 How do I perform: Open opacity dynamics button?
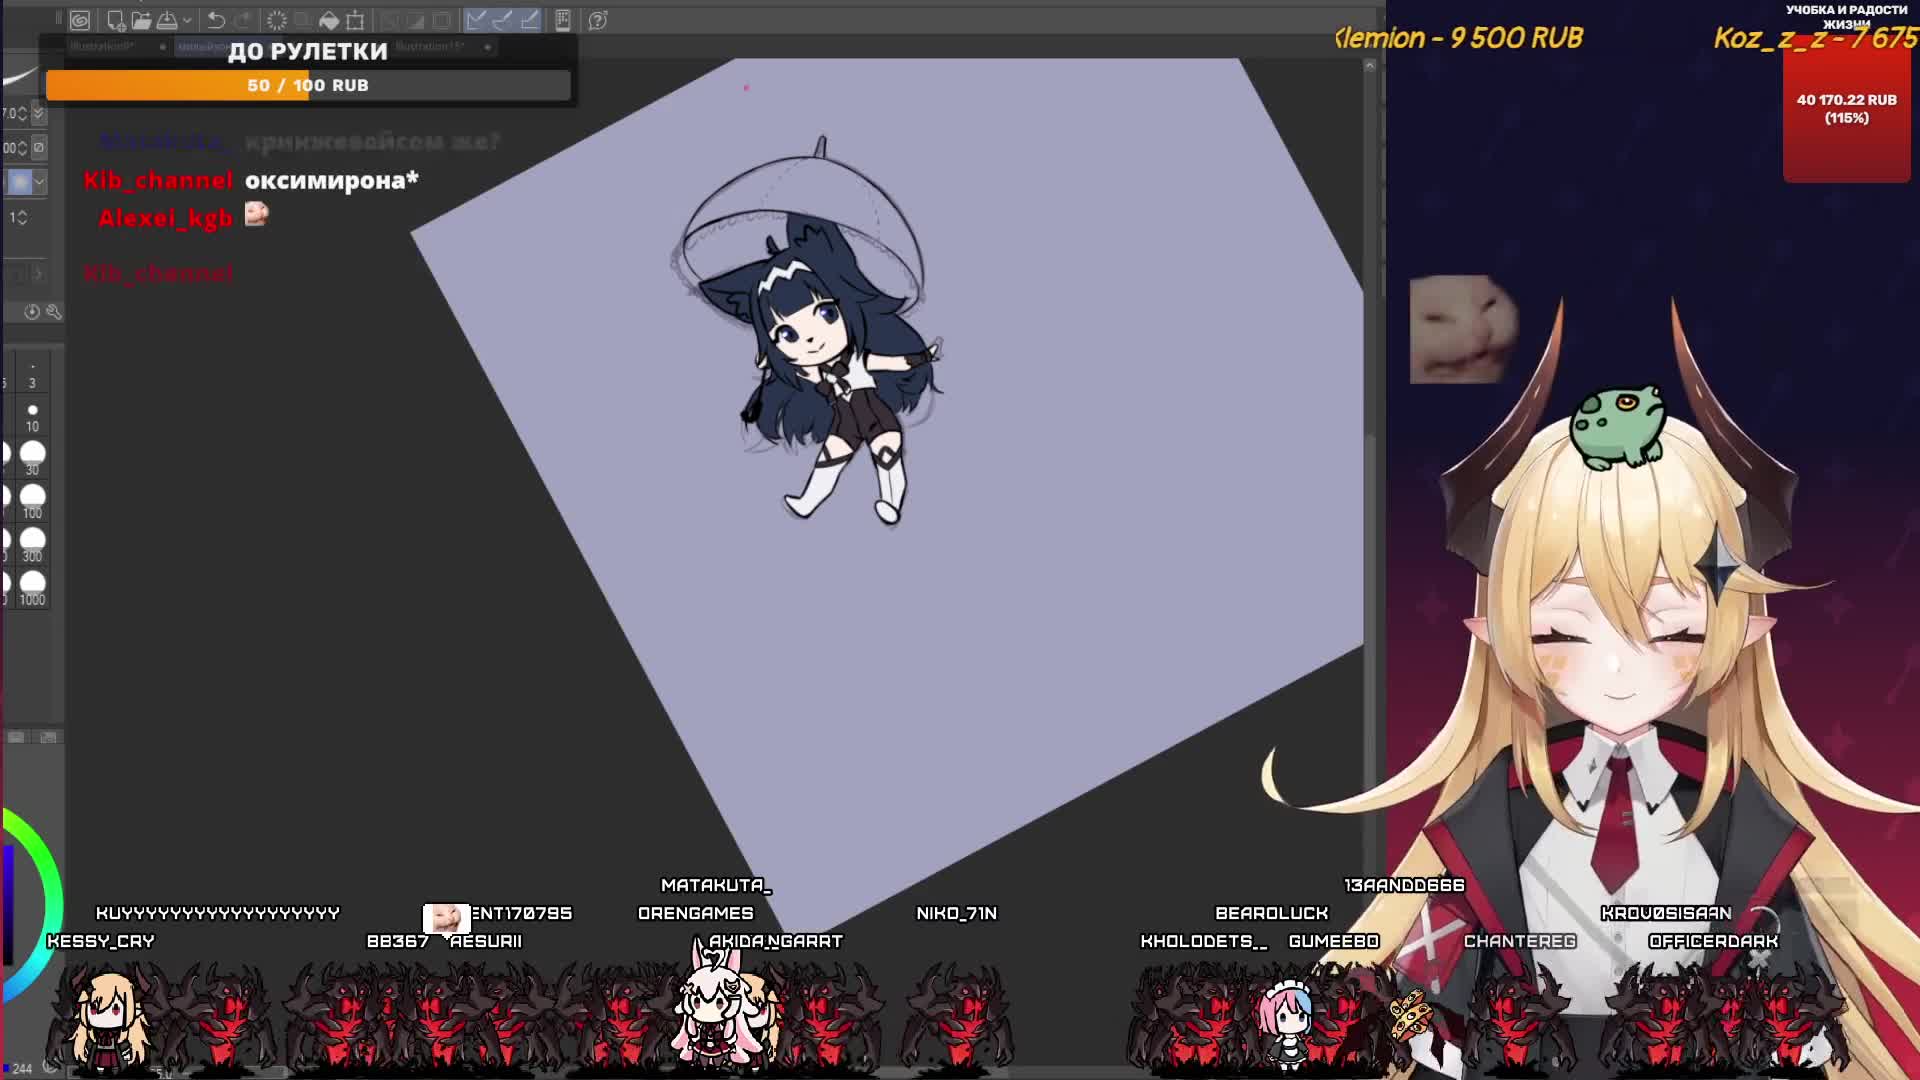[x=39, y=148]
